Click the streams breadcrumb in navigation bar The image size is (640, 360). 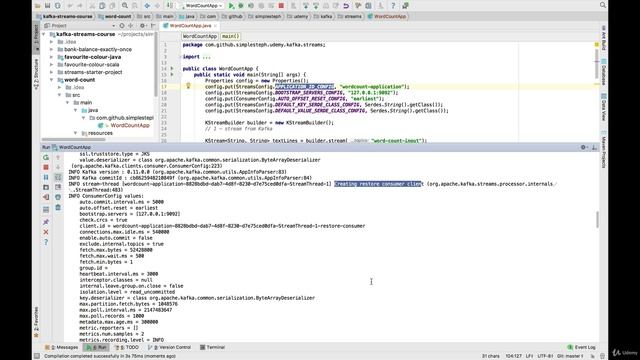coord(349,16)
